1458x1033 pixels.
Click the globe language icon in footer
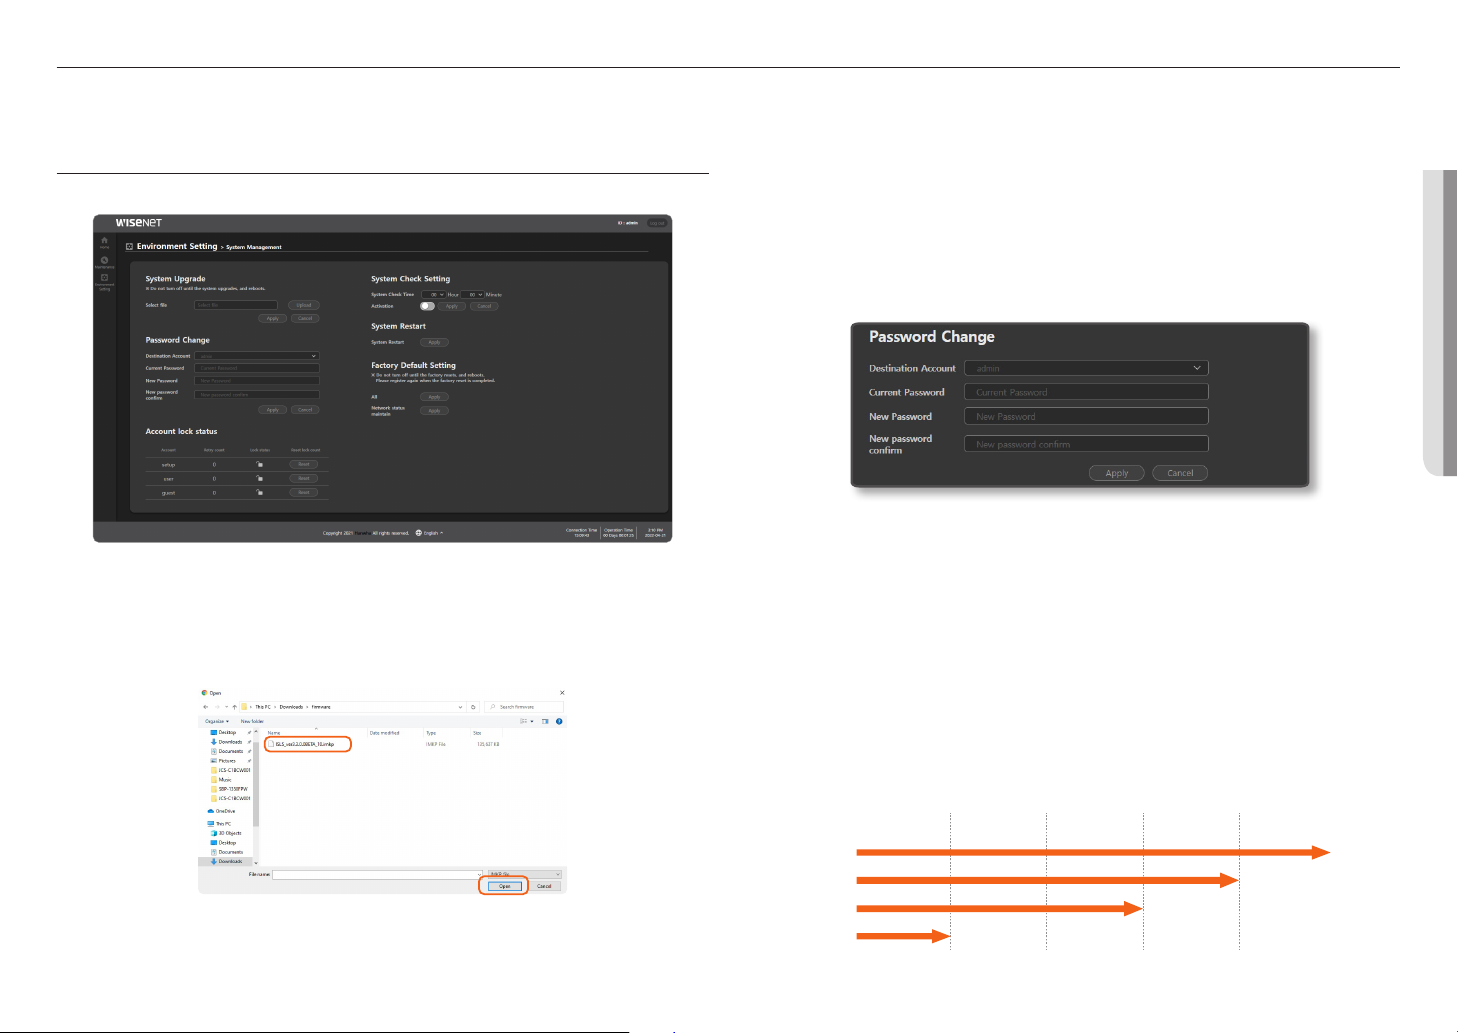pos(418,533)
